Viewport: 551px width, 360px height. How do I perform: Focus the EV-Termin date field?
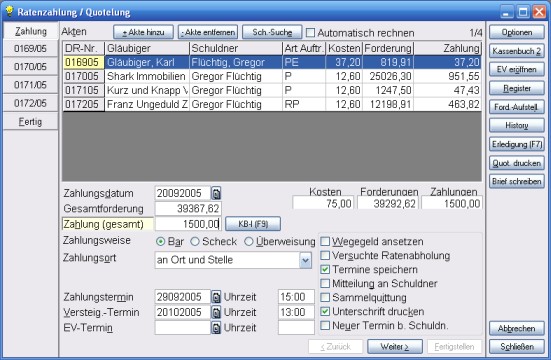point(182,328)
